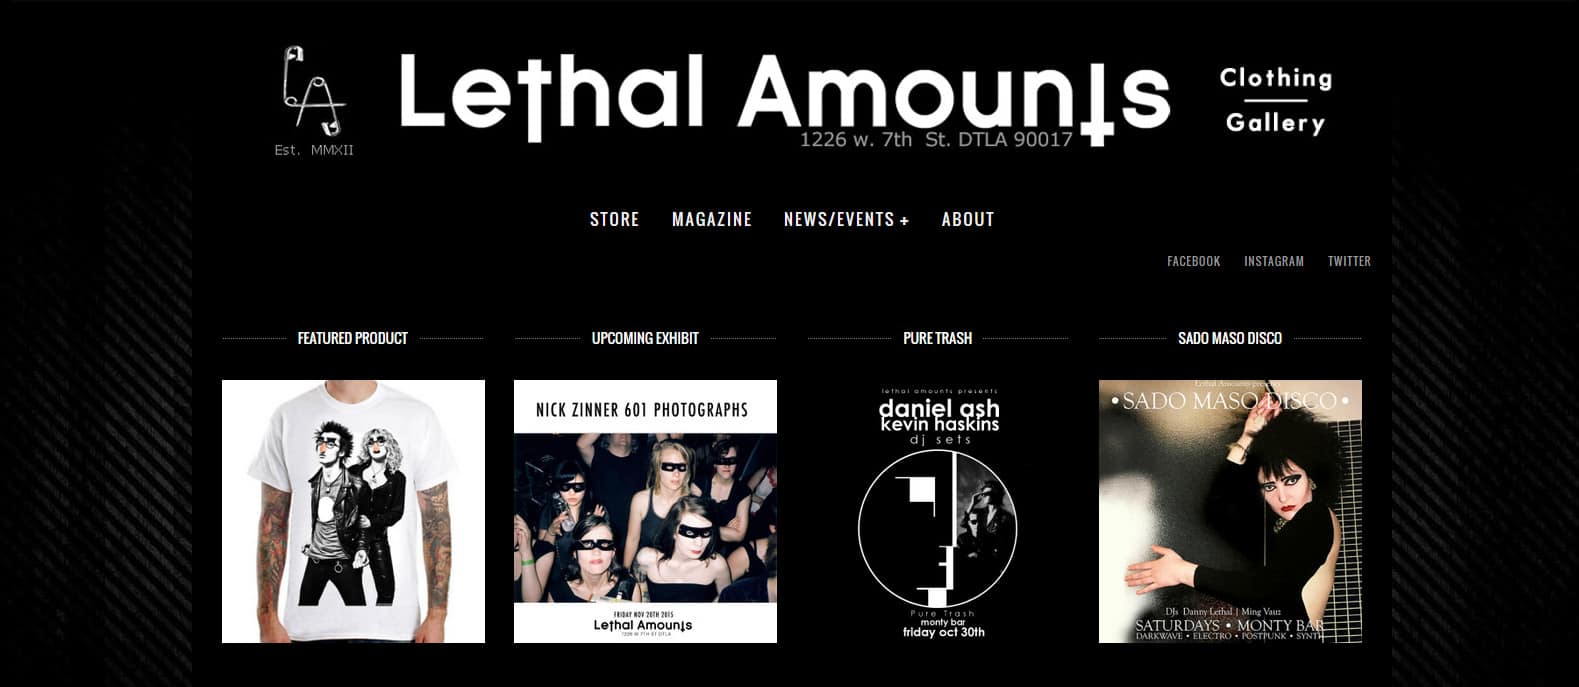Image resolution: width=1579 pixels, height=687 pixels.
Task: Open the Nick Zinner 601 Photographs poster
Action: [645, 511]
